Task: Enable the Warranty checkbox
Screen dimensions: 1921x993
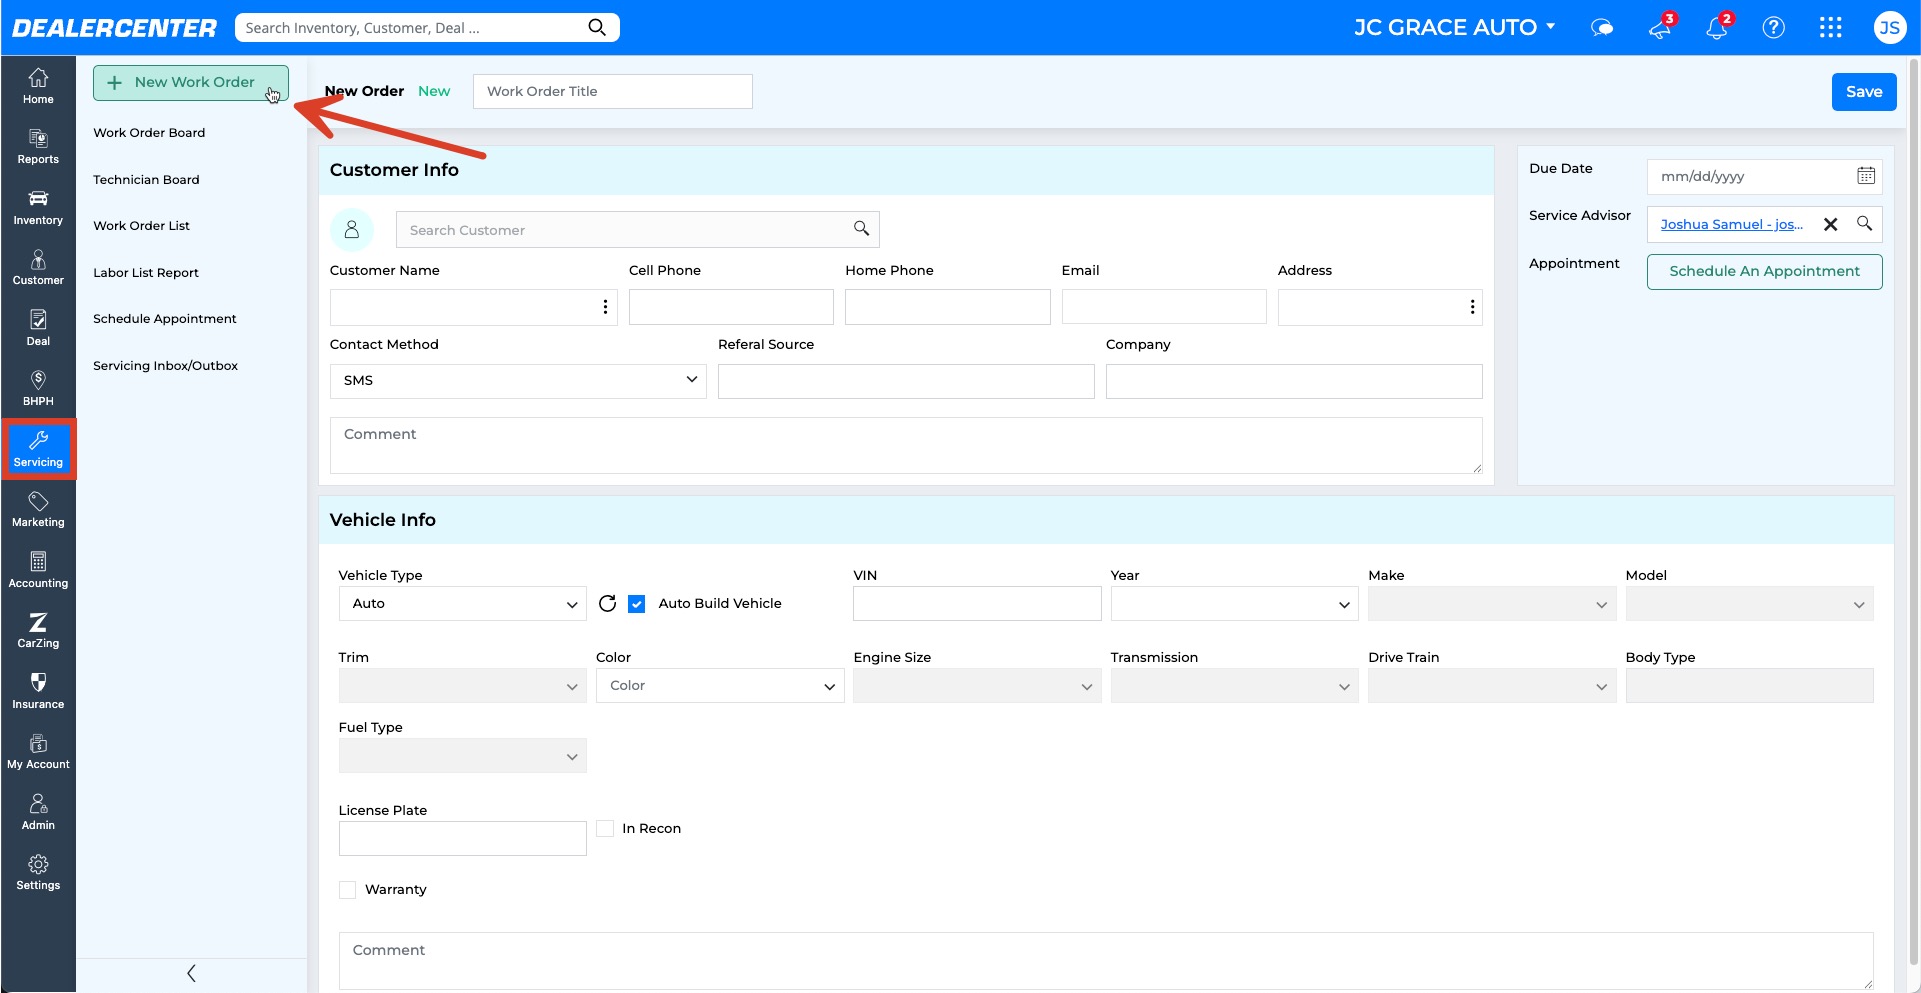Action: 348,890
